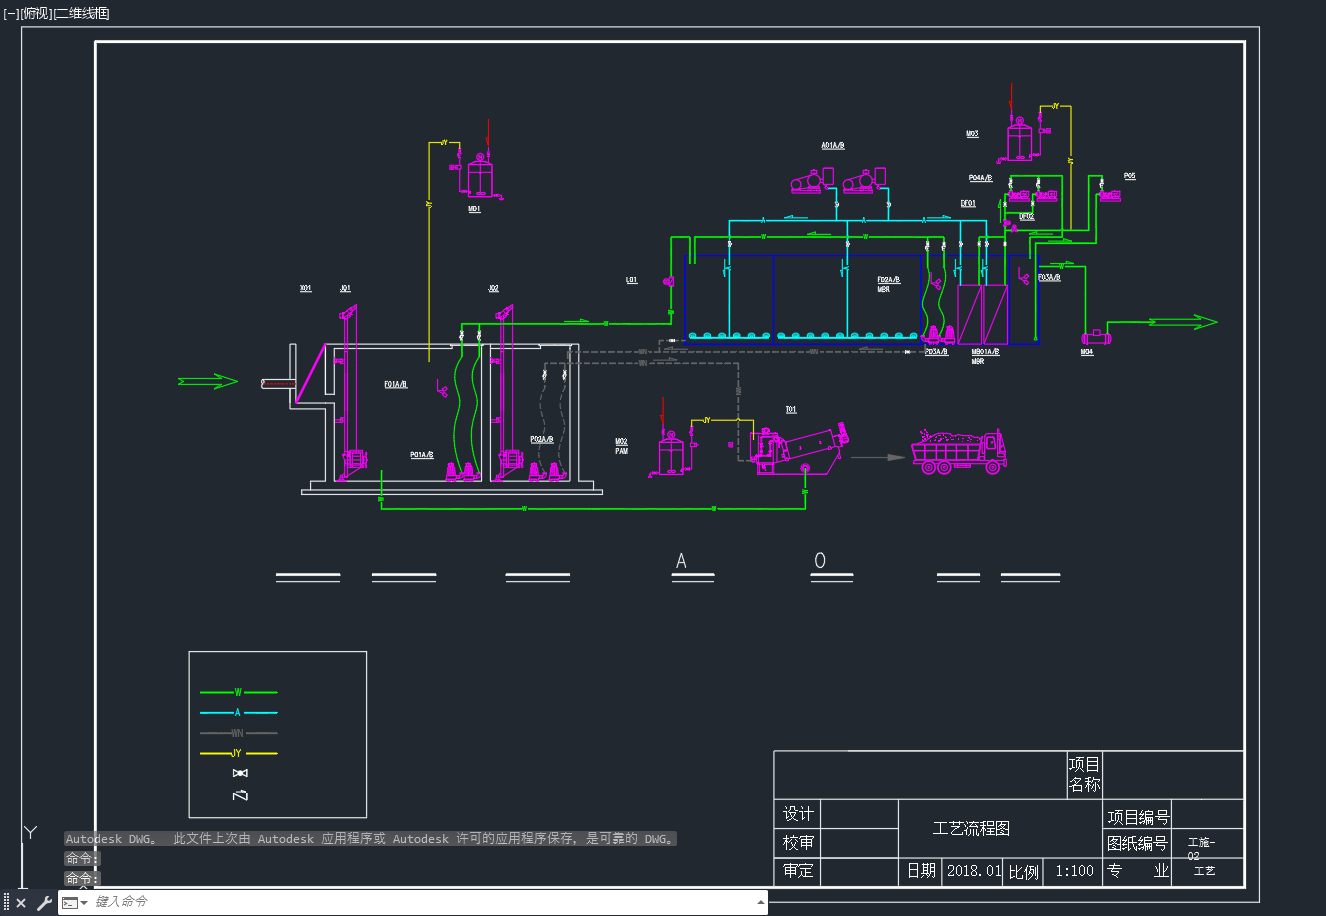Click the 'F03A/B' label
The image size is (1326, 916).
pos(1049,277)
